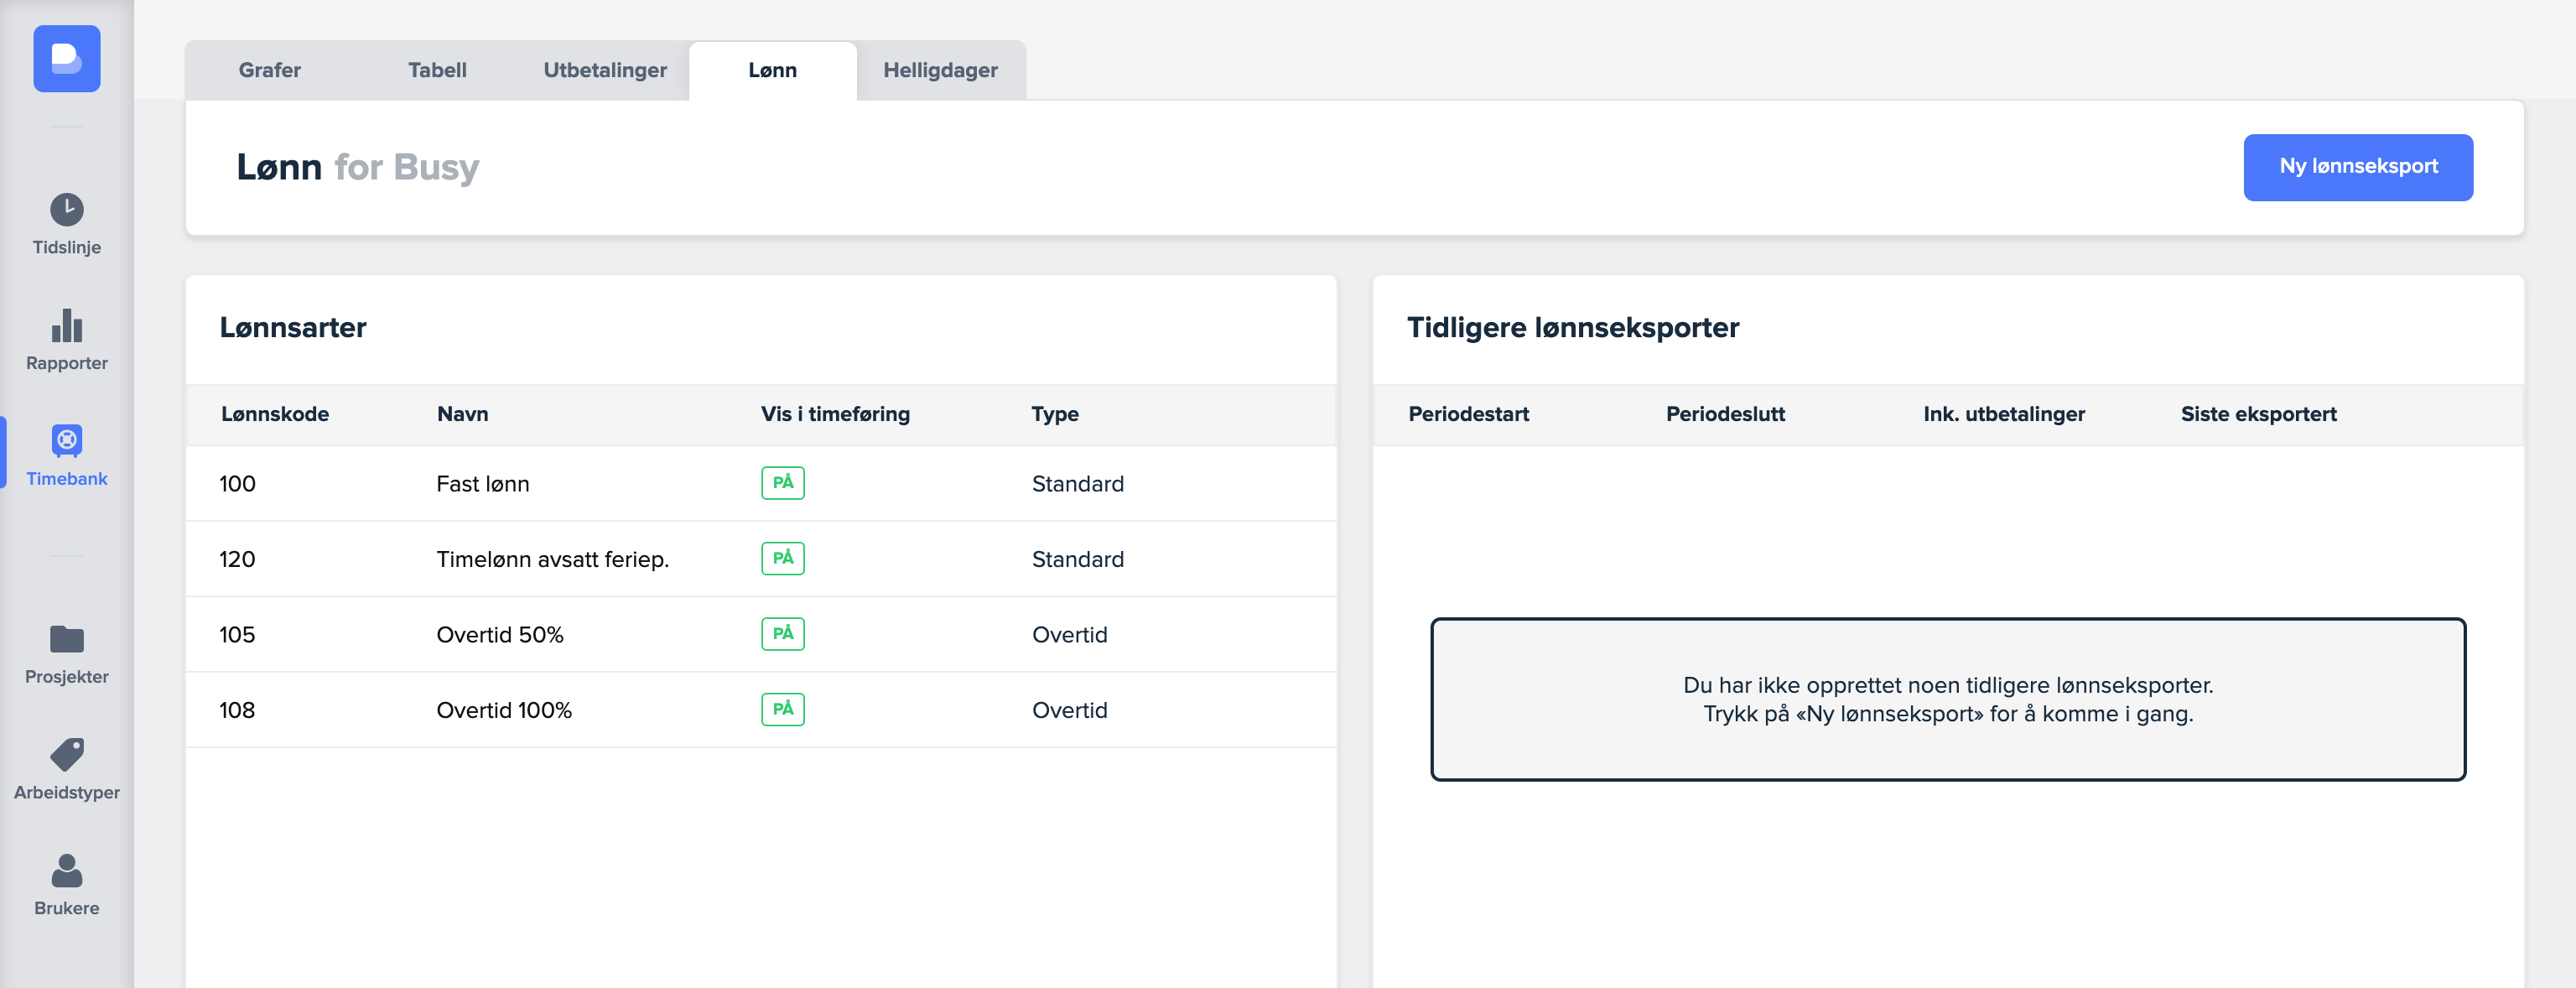
Task: Click the Lønnsarter heading
Action: [x=293, y=328]
